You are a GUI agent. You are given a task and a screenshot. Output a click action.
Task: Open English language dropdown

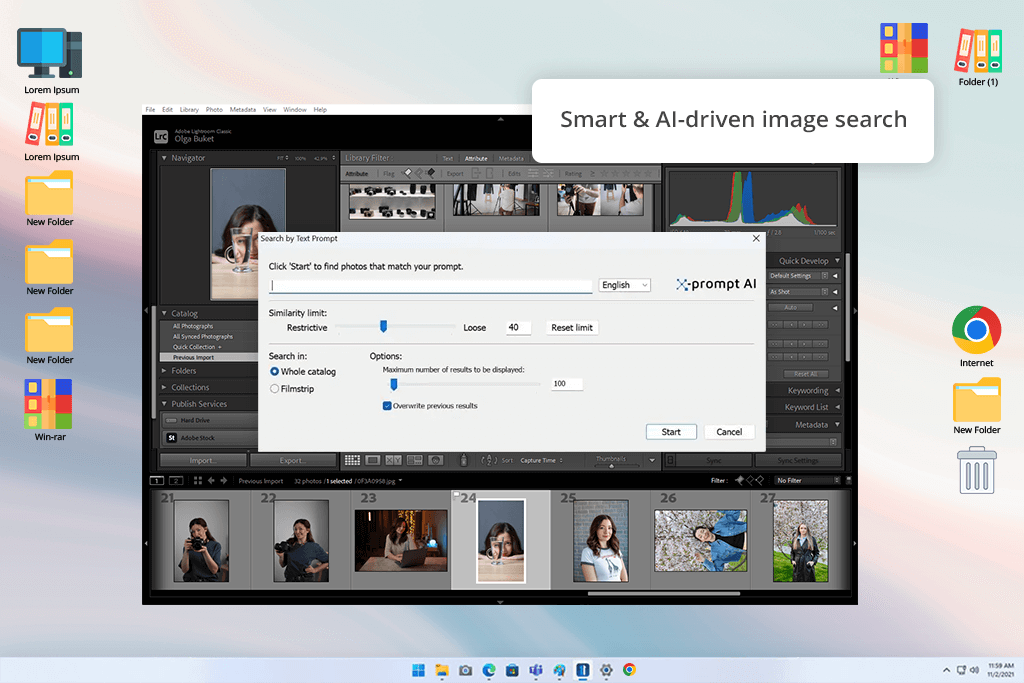click(624, 285)
